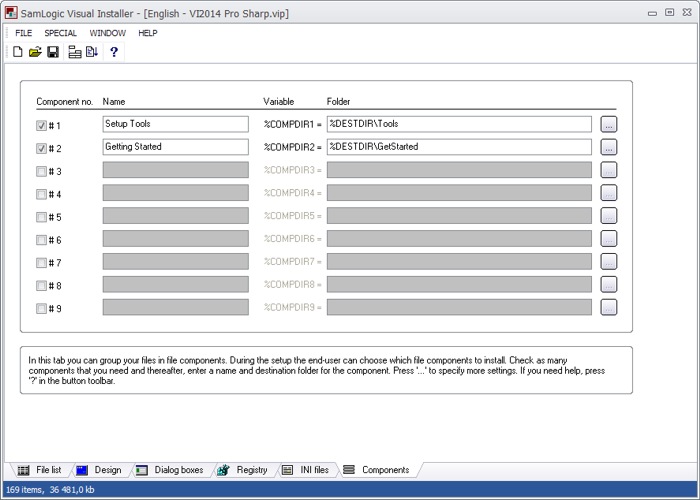Click the 'Folder' column header
This screenshot has width=700, height=500.
click(338, 102)
